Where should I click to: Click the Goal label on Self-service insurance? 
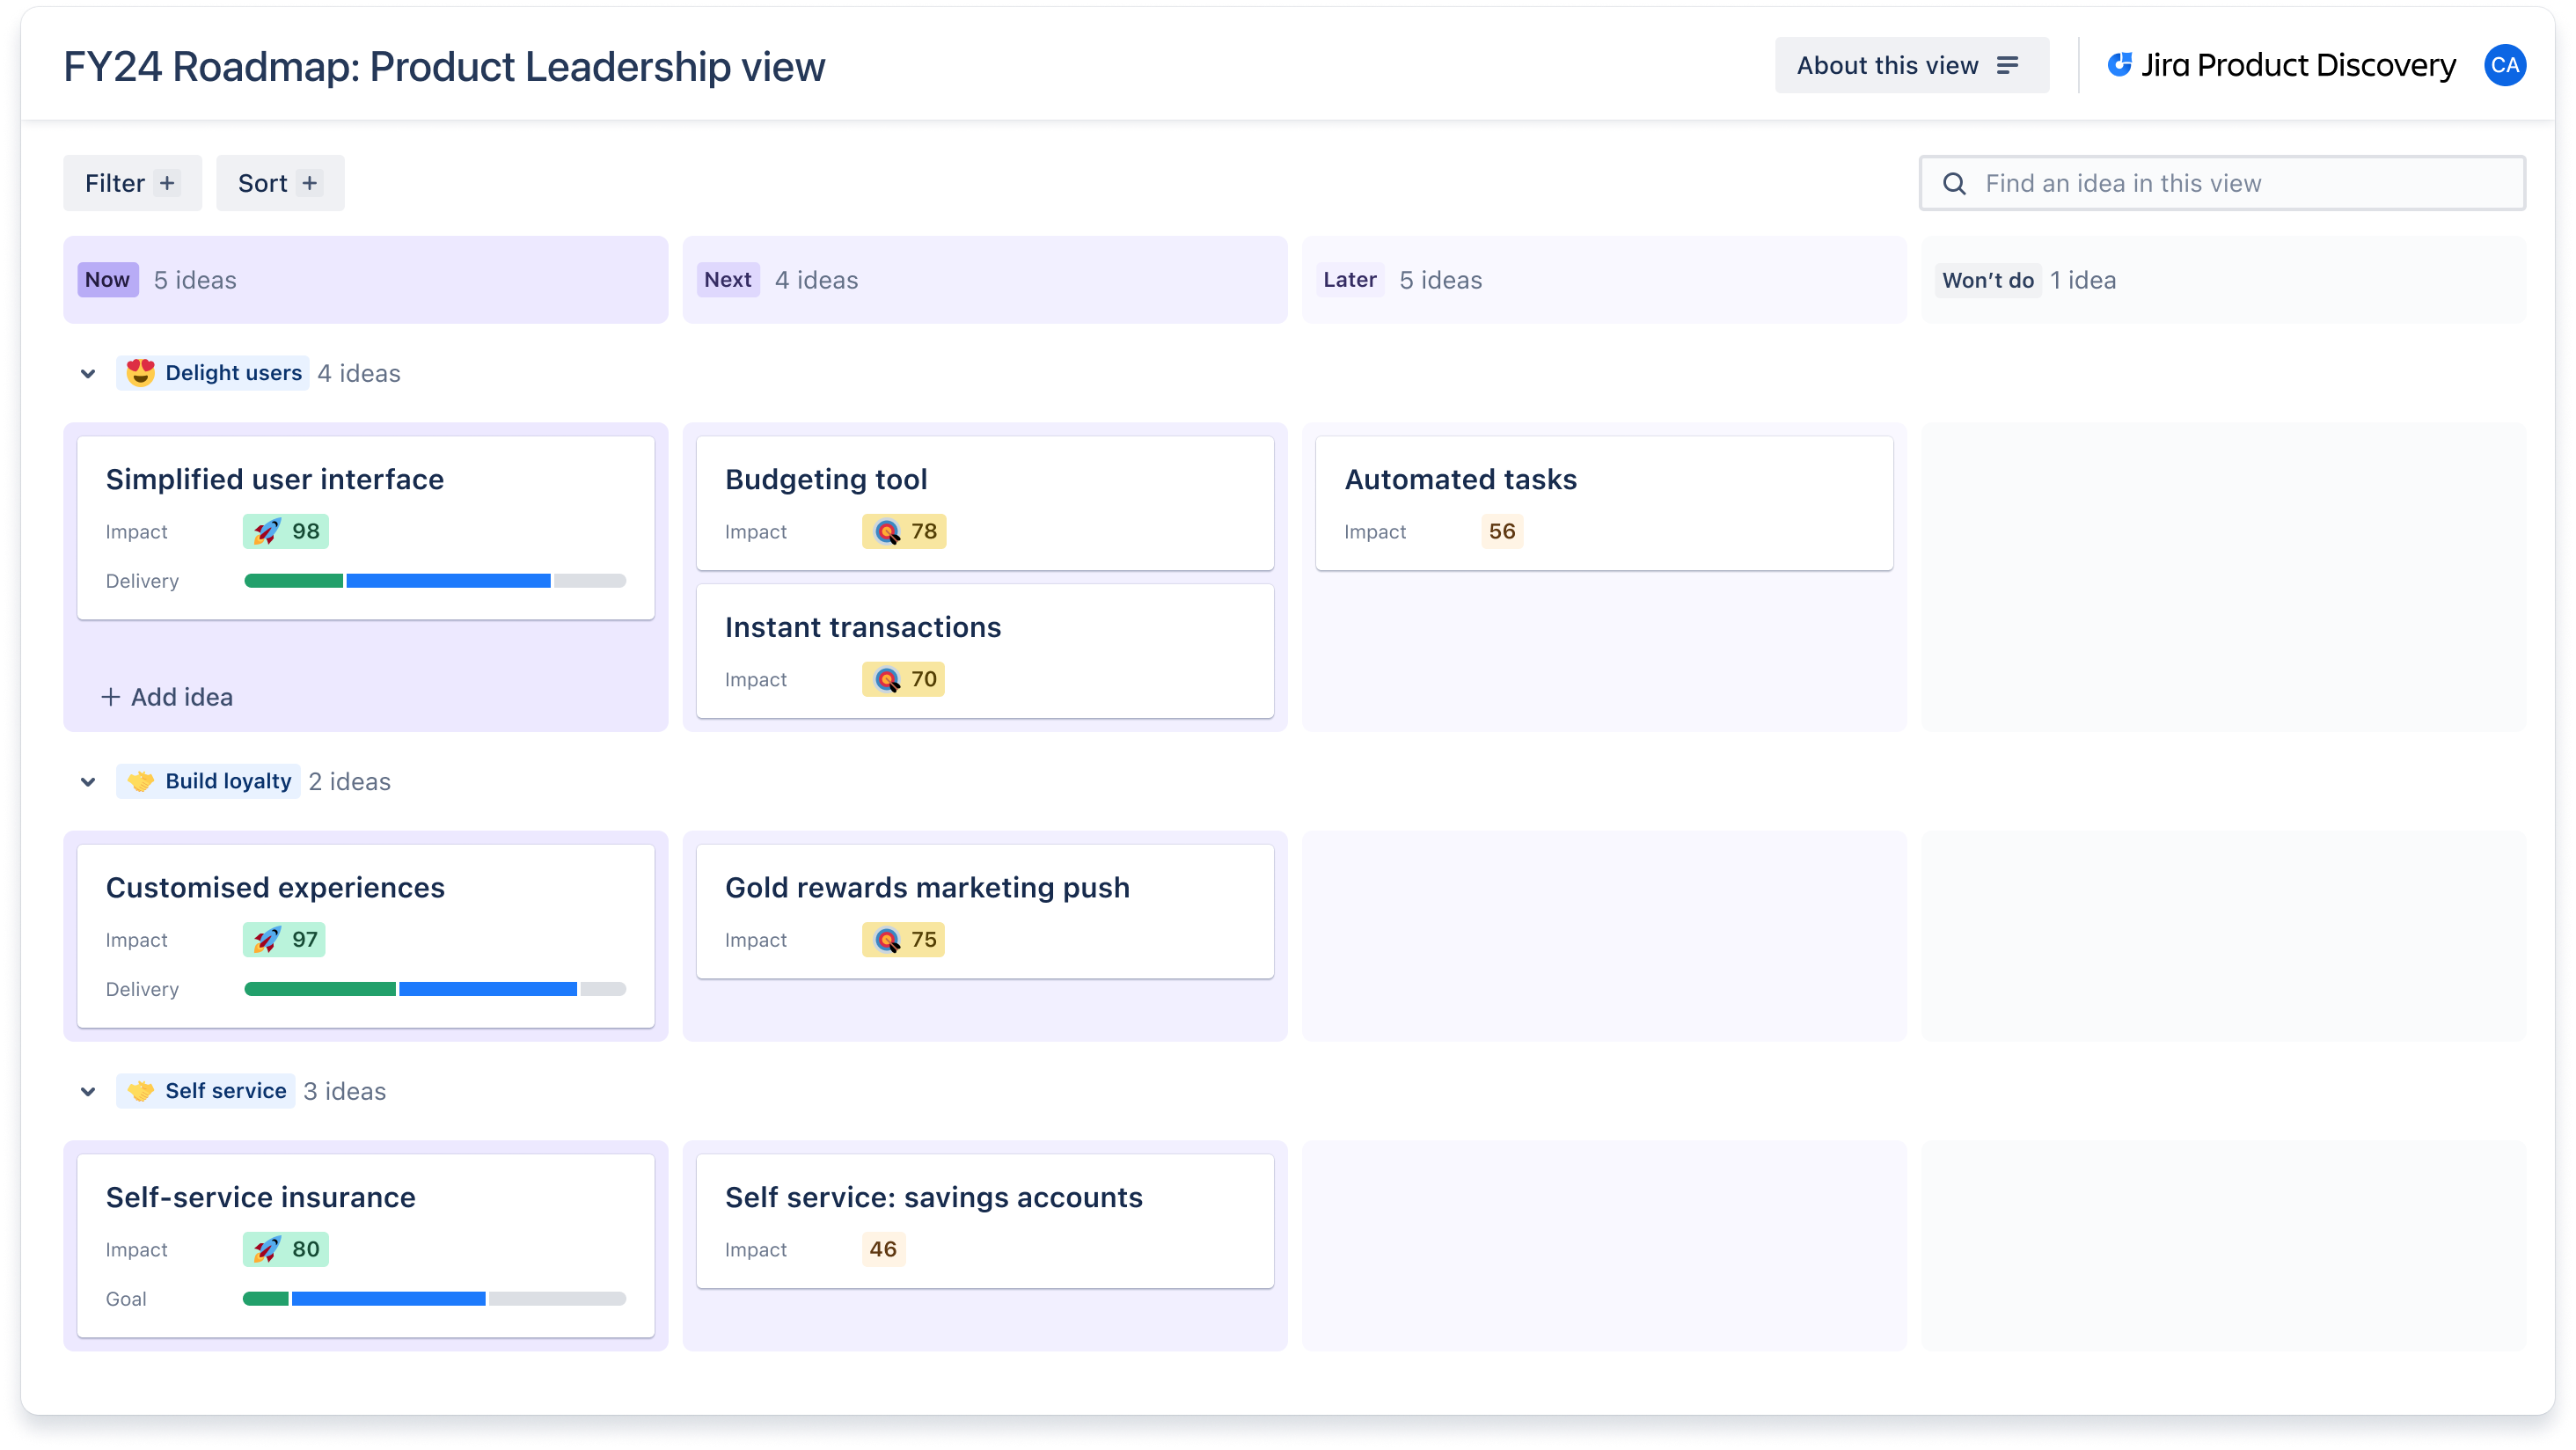[126, 1299]
